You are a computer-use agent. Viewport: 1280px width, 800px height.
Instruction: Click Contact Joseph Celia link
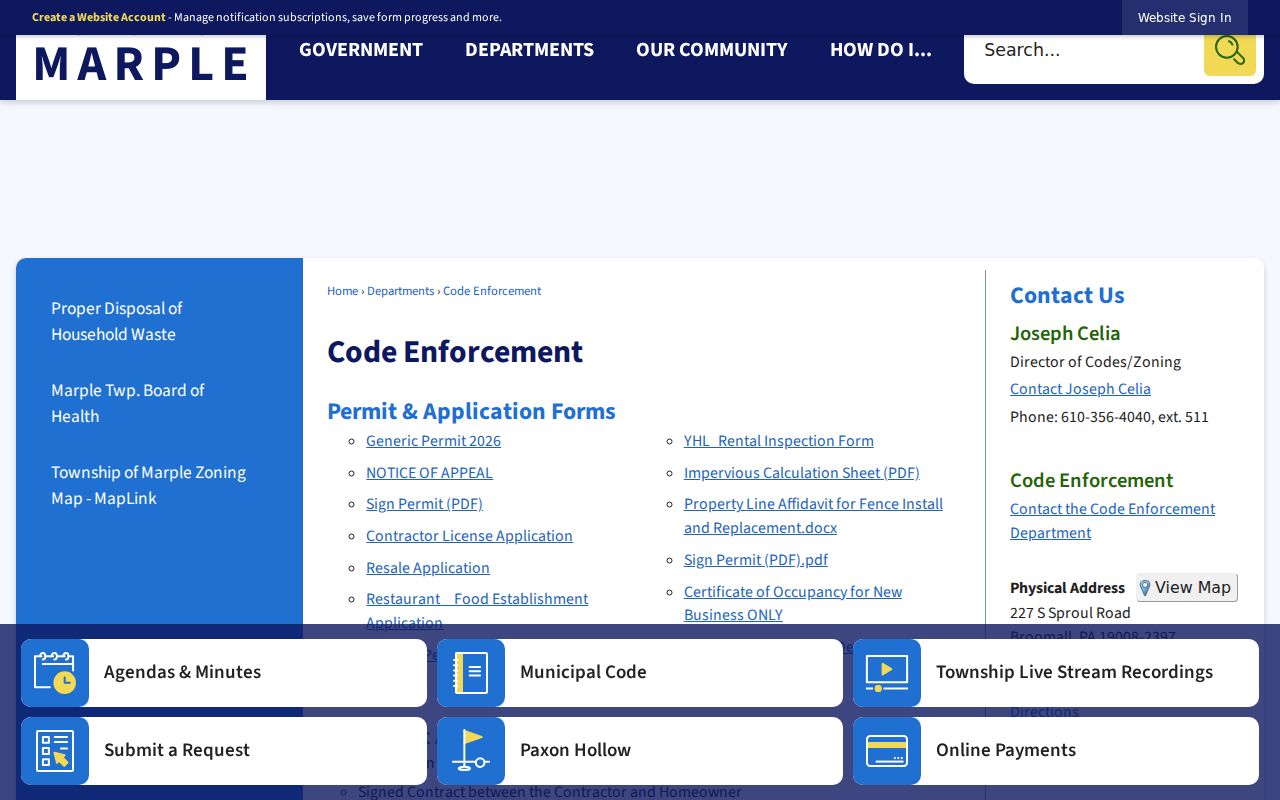1080,389
